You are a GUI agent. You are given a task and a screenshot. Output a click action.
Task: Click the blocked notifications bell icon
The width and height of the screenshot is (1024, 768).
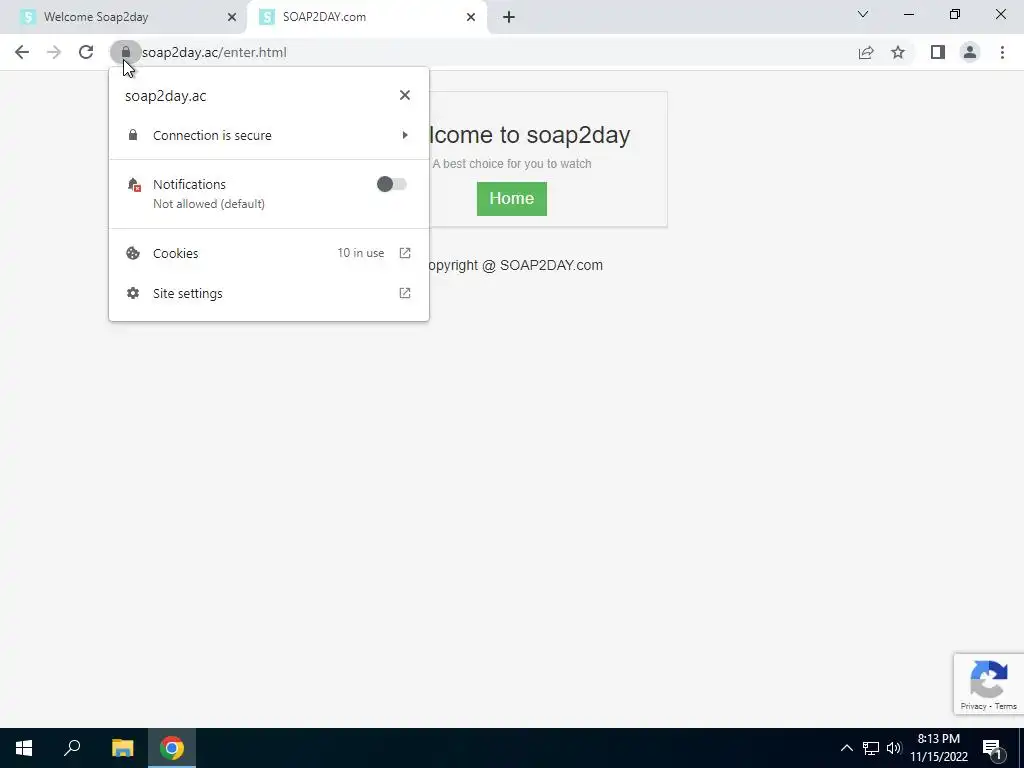tap(134, 185)
